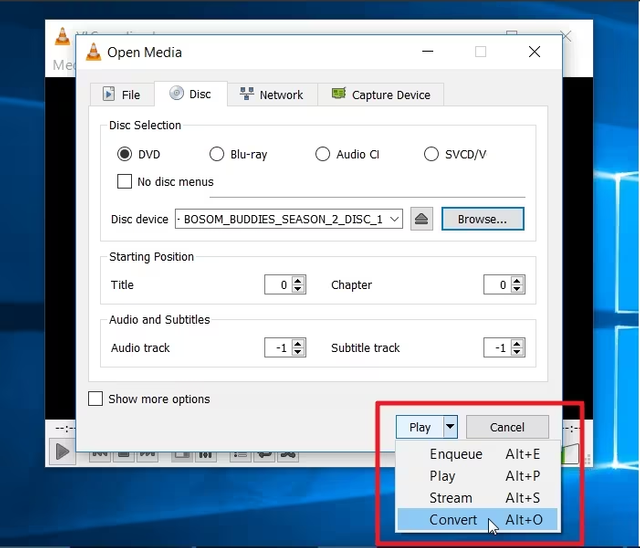
Task: Open the Network tab
Action: 272,95
